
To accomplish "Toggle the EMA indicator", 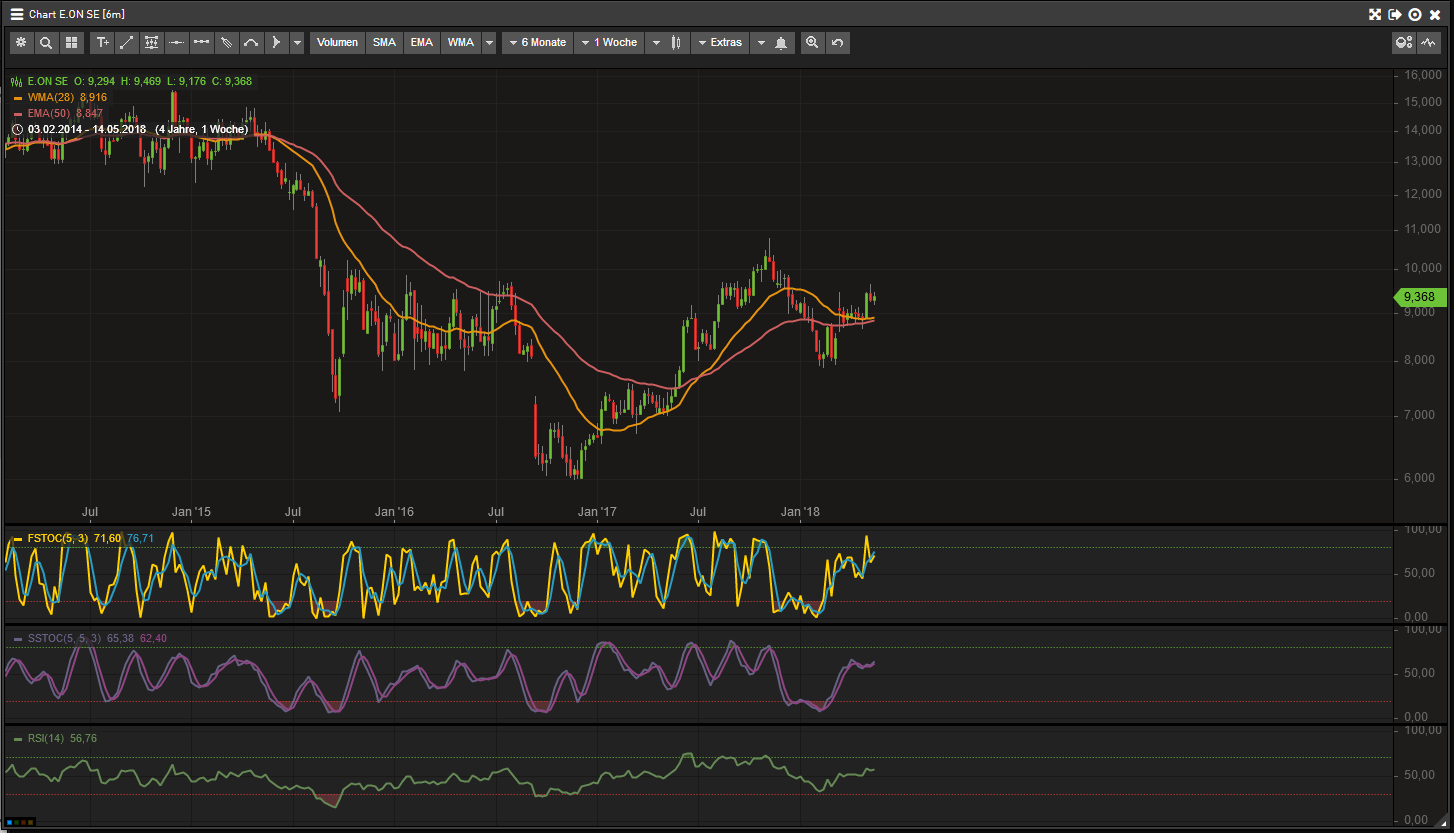I will tap(422, 43).
